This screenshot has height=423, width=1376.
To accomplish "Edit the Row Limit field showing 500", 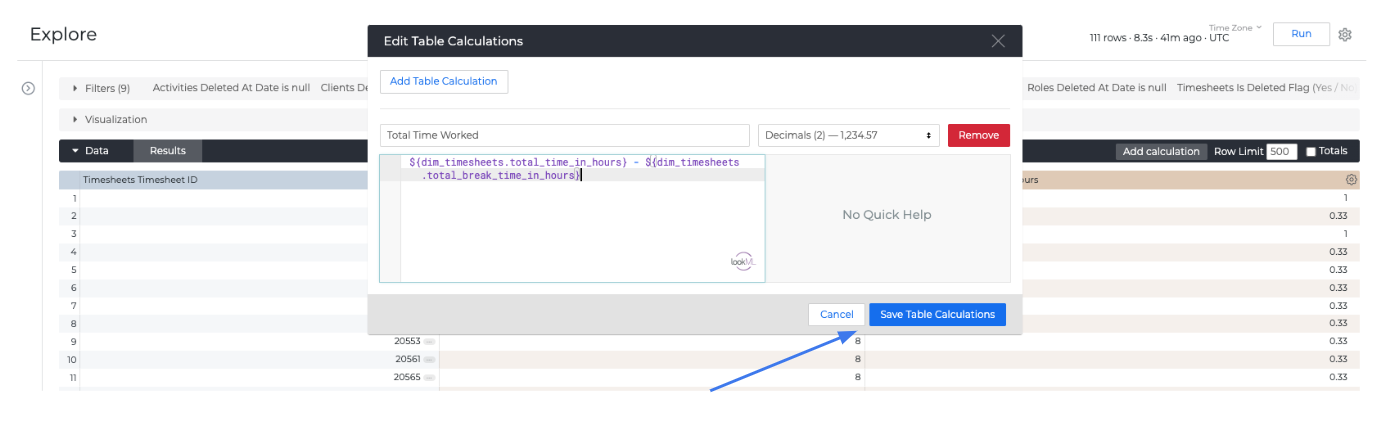I will [1281, 152].
